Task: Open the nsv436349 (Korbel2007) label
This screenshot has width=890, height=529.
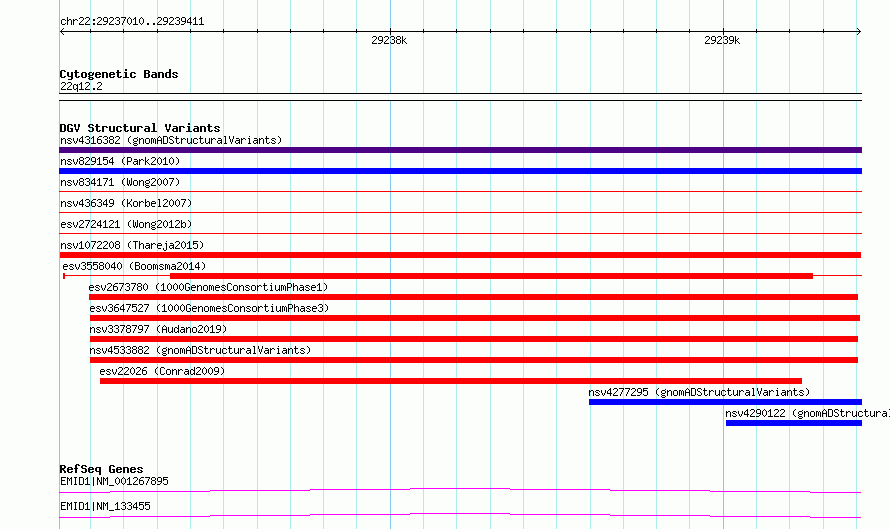Action: click(x=126, y=203)
